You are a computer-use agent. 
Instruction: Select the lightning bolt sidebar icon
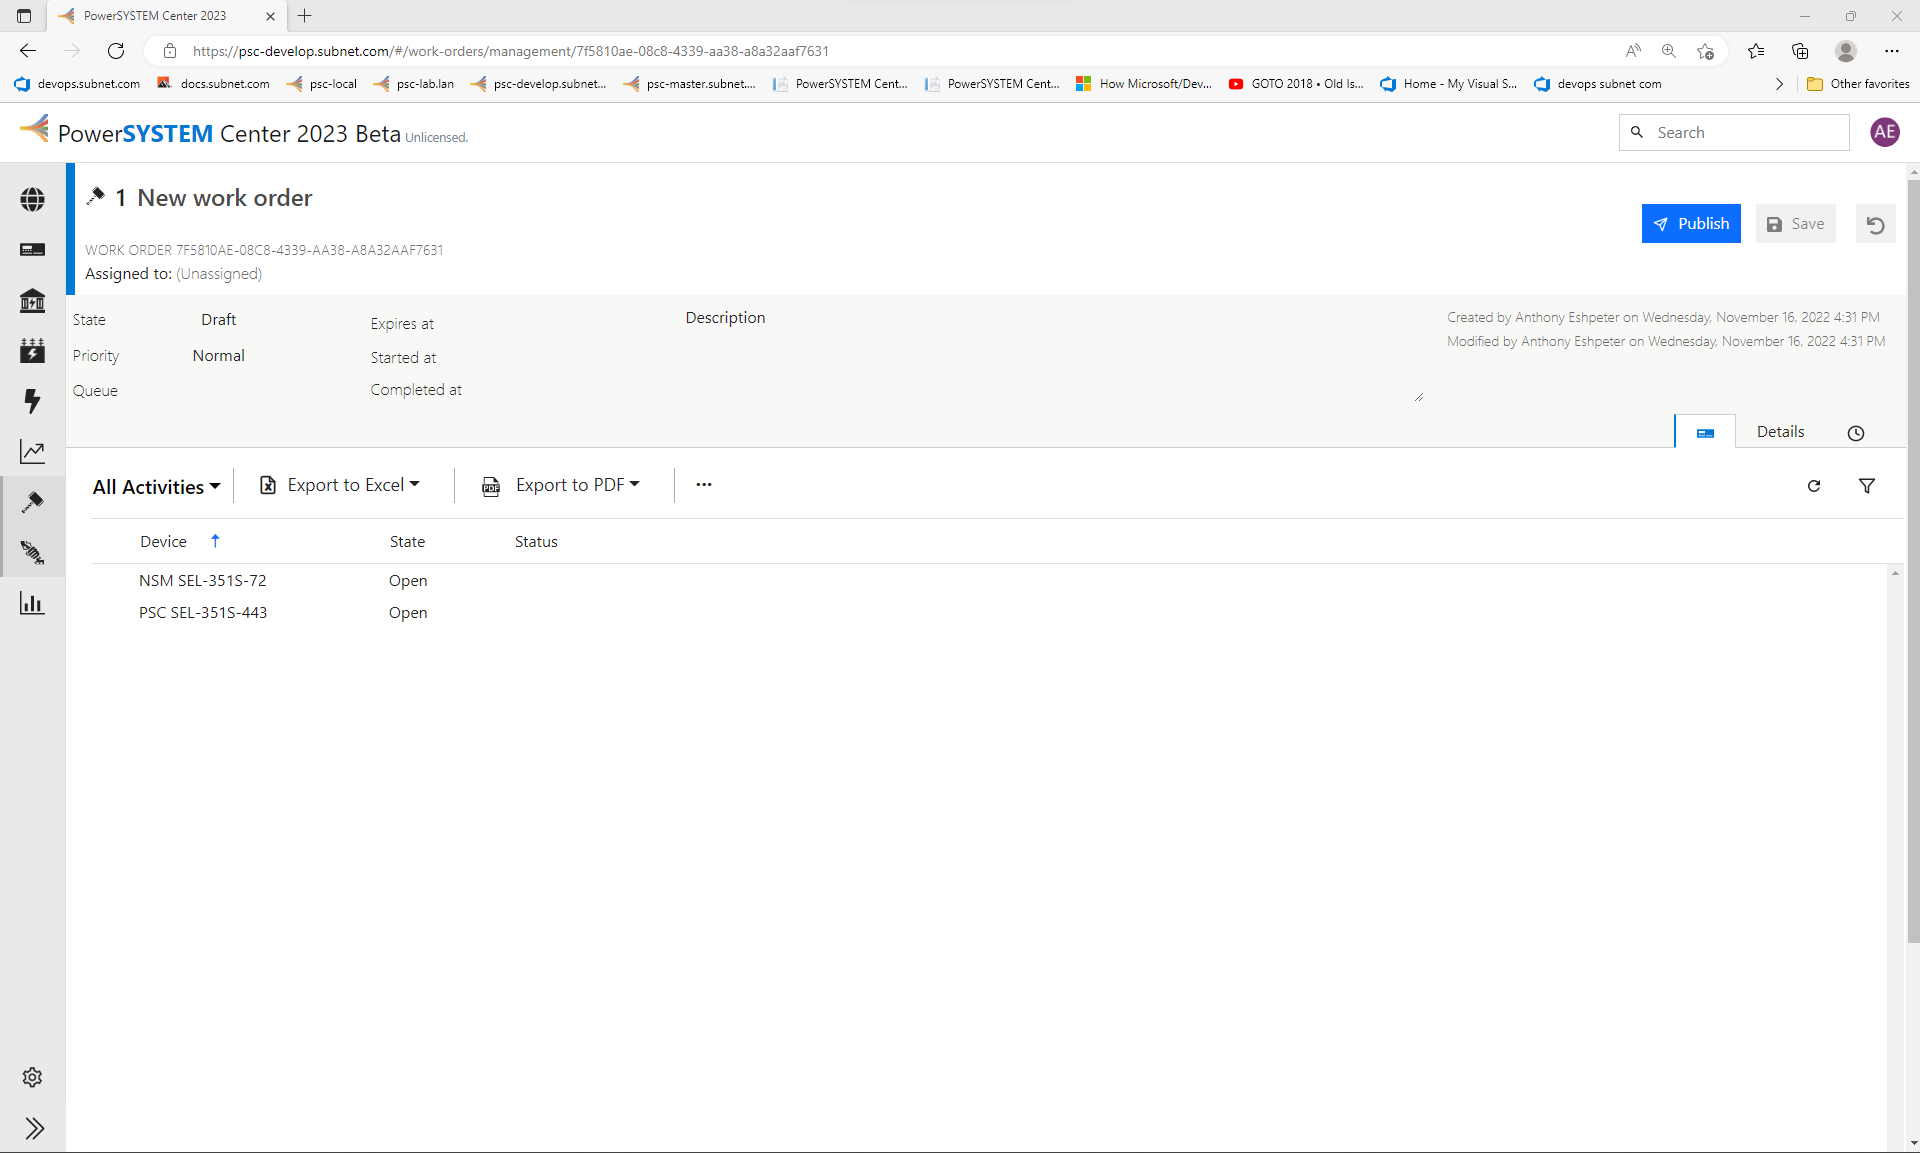[x=32, y=401]
